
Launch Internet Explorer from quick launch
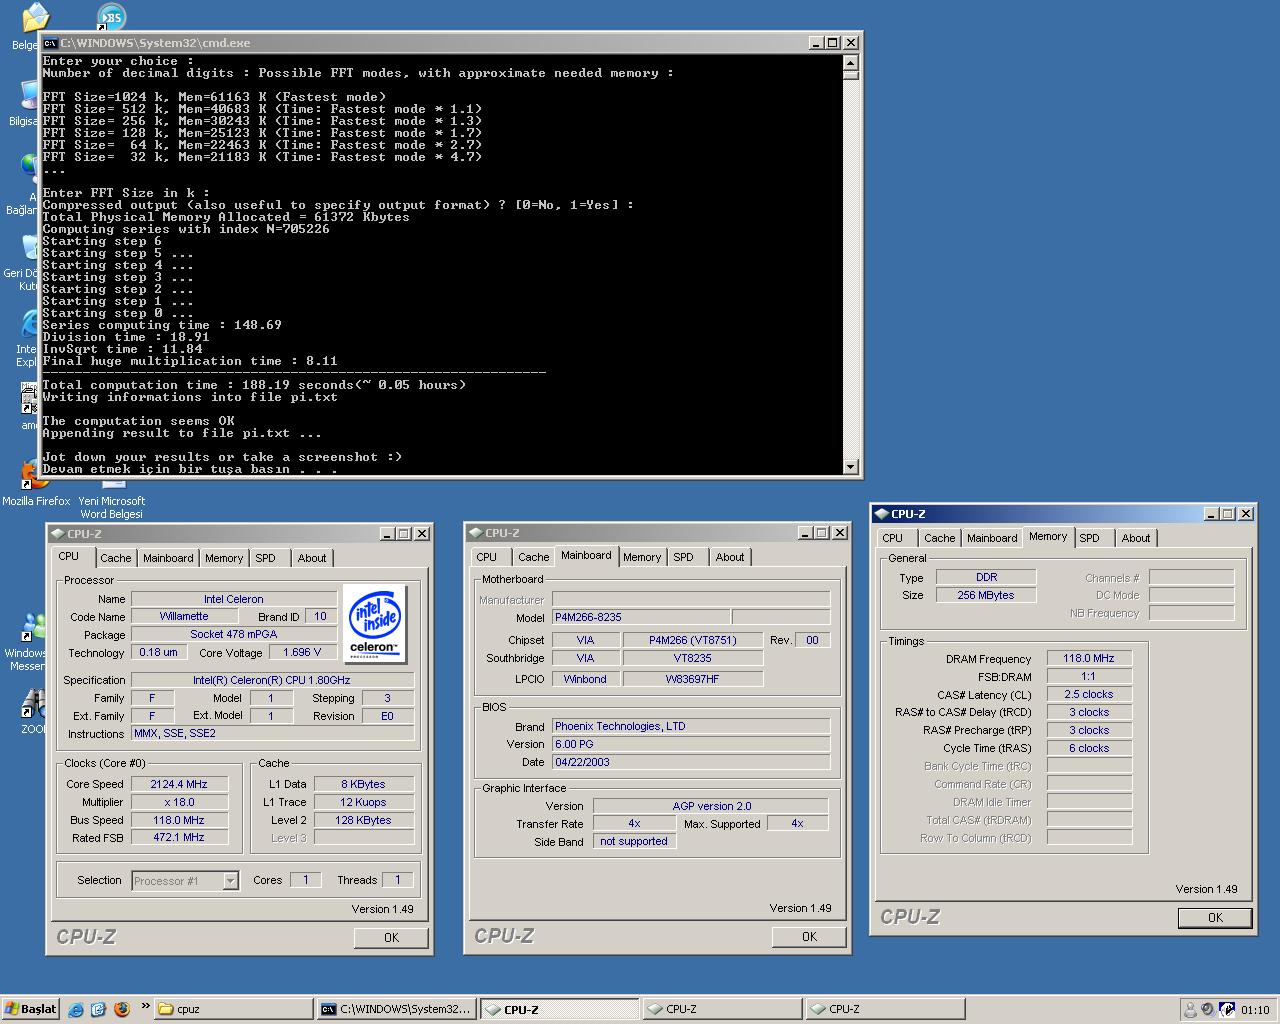tap(76, 1009)
